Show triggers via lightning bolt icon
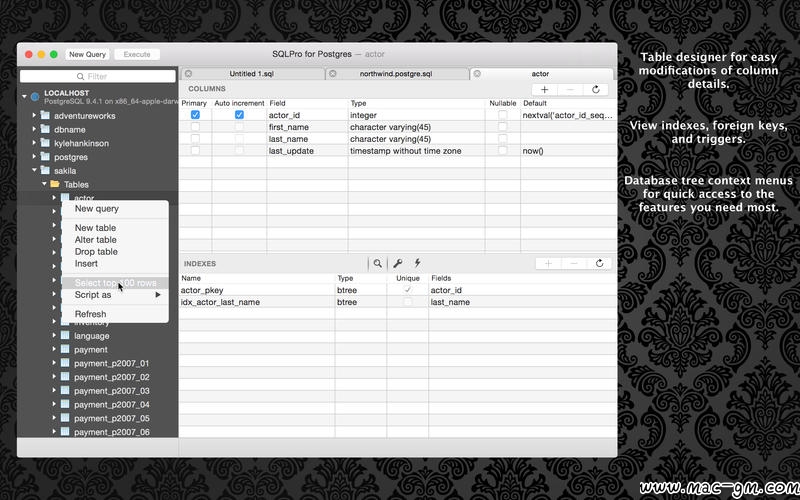 tap(417, 263)
